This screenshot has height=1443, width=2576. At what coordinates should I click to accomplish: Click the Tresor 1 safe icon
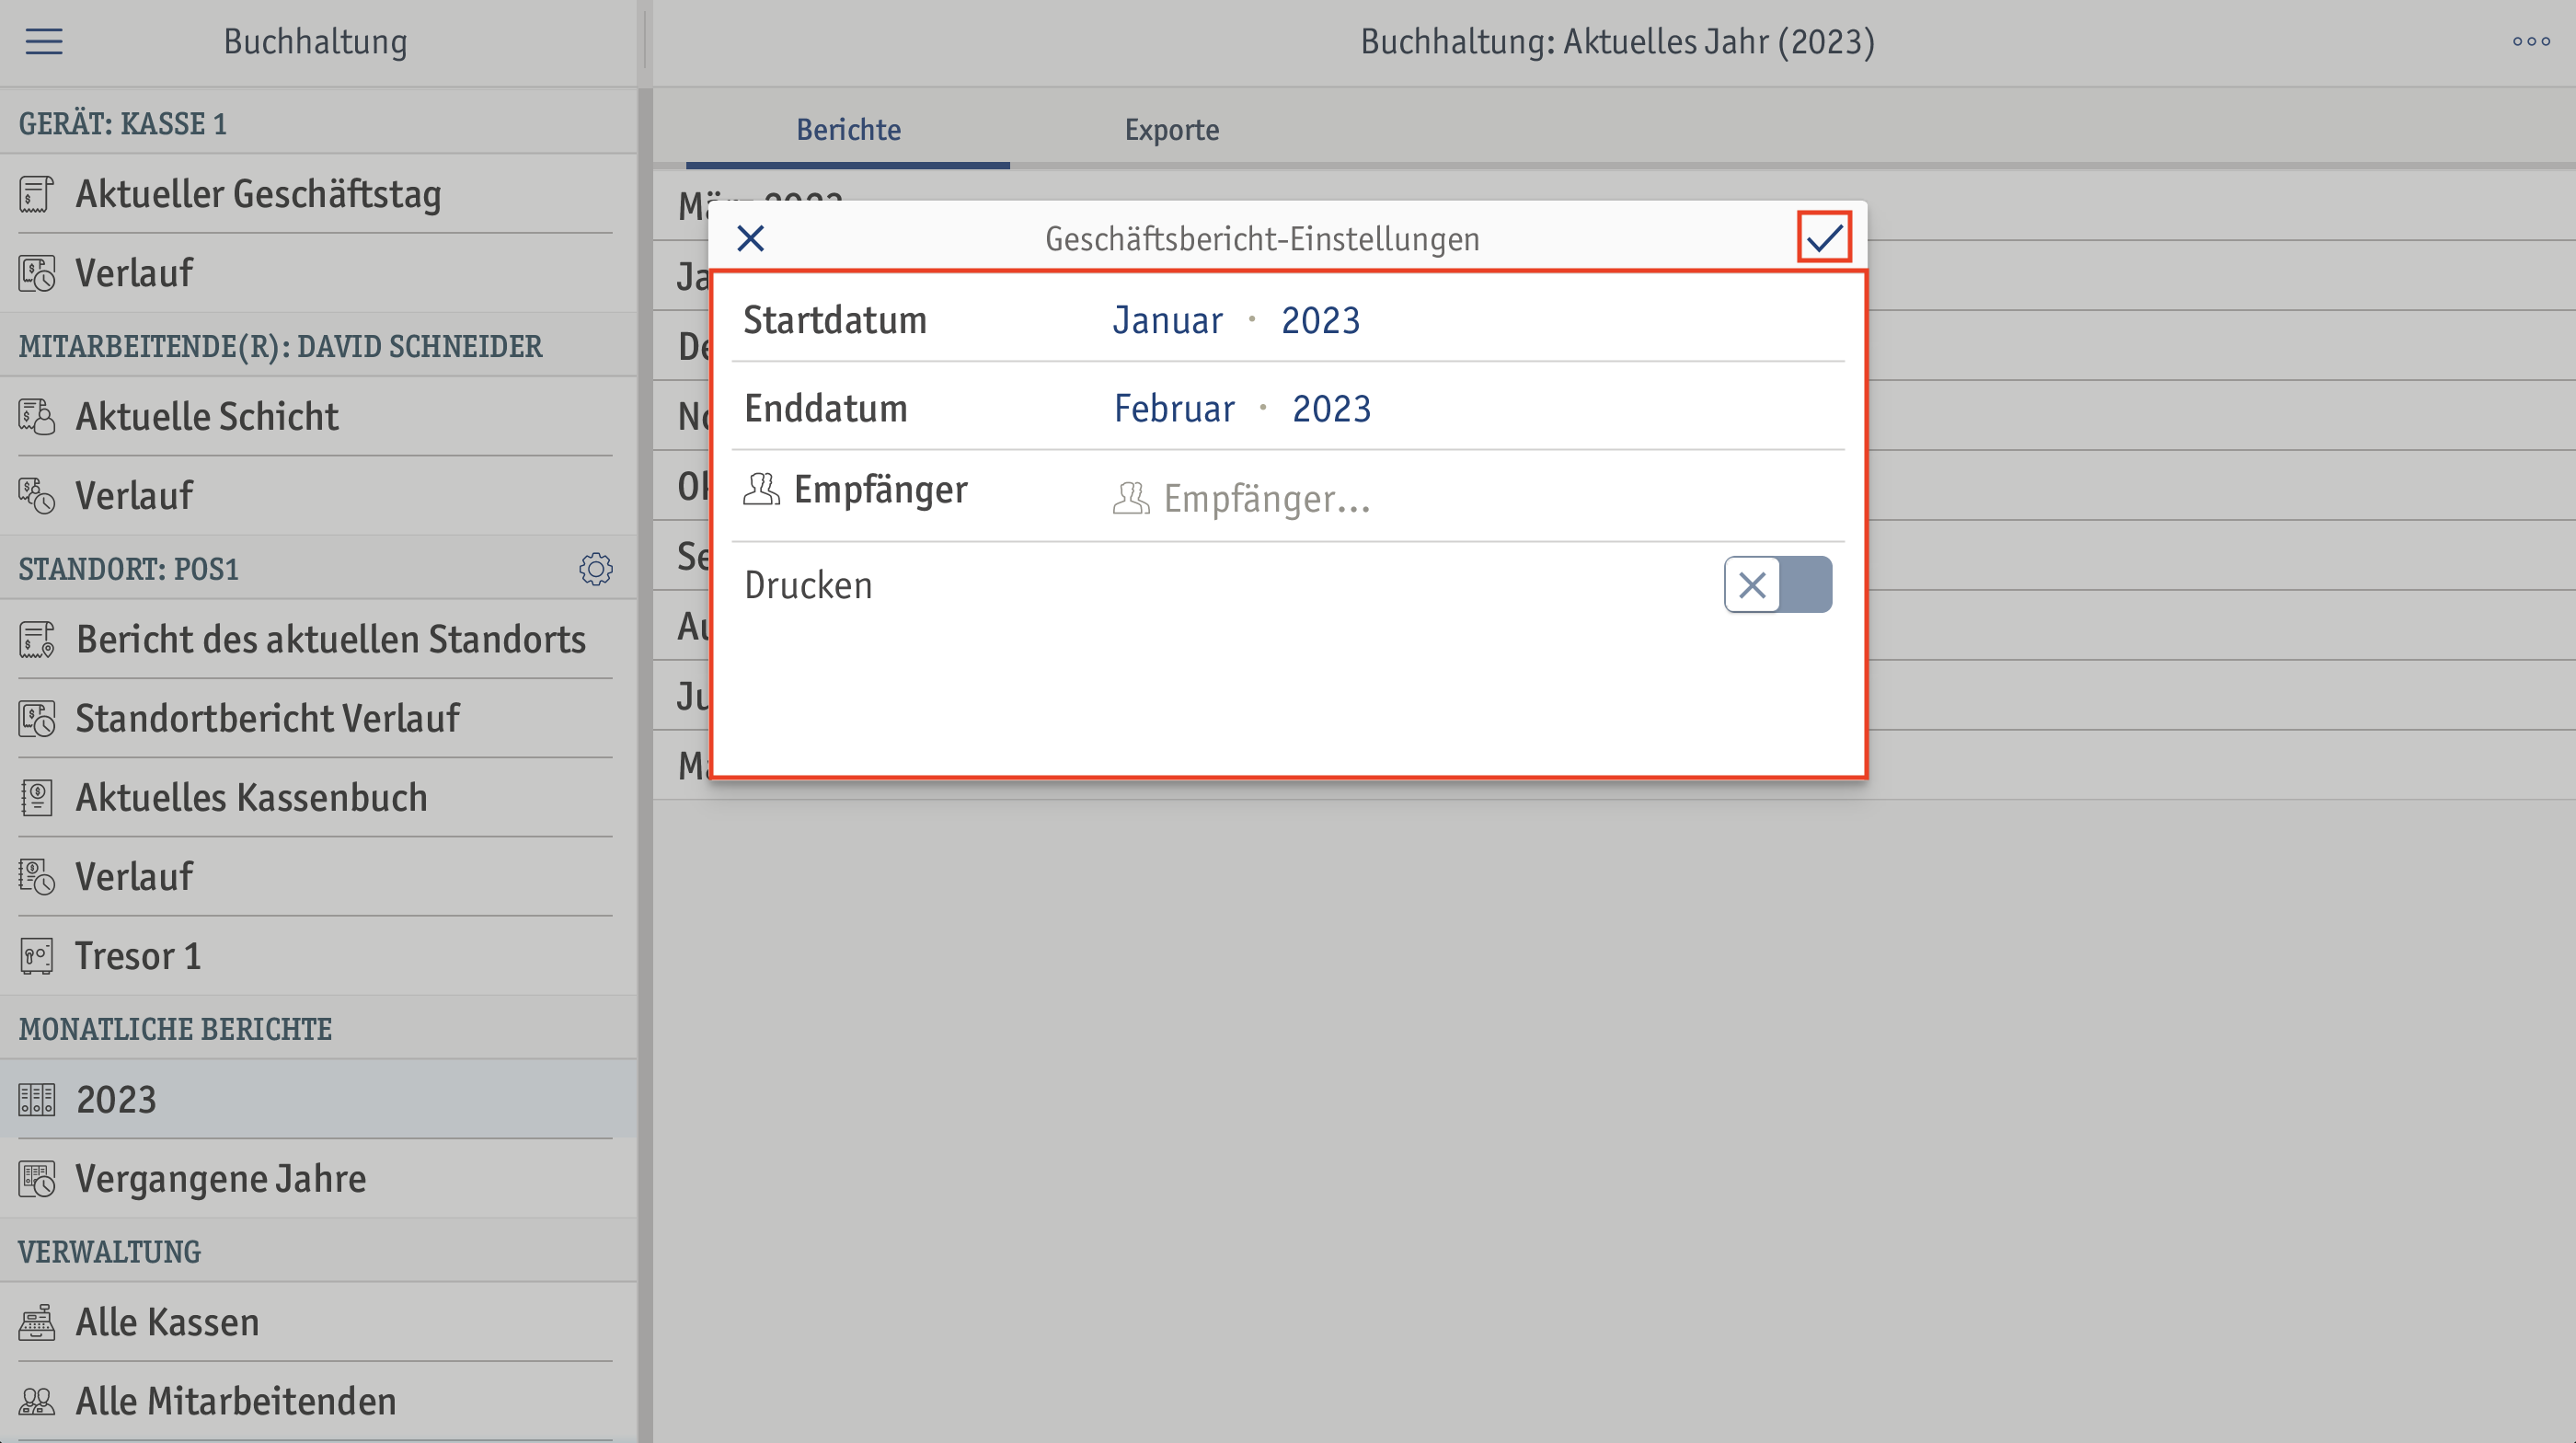37,956
